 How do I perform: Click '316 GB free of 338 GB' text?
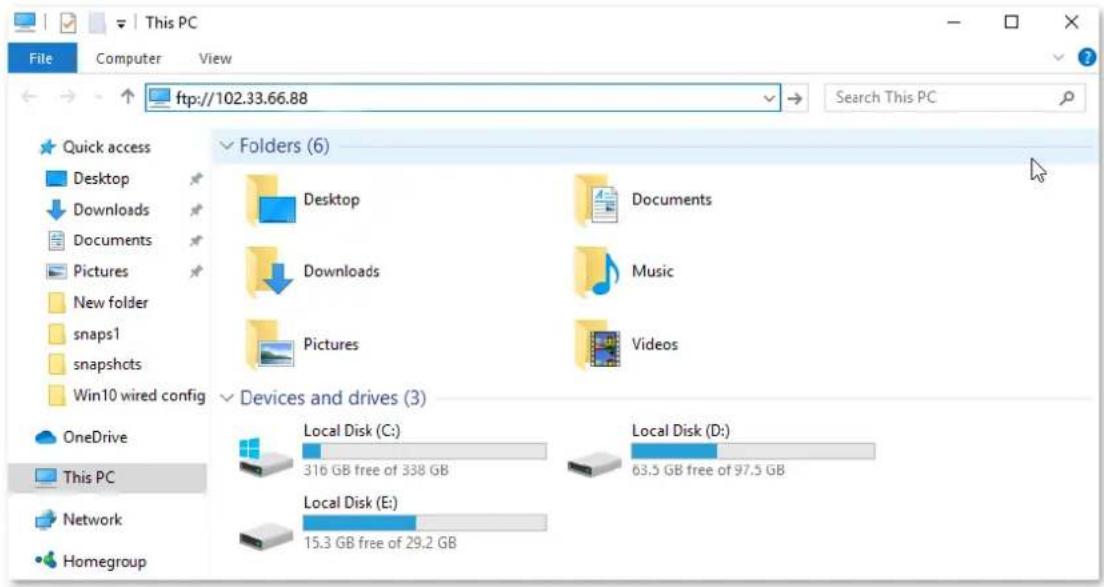pos(376,470)
